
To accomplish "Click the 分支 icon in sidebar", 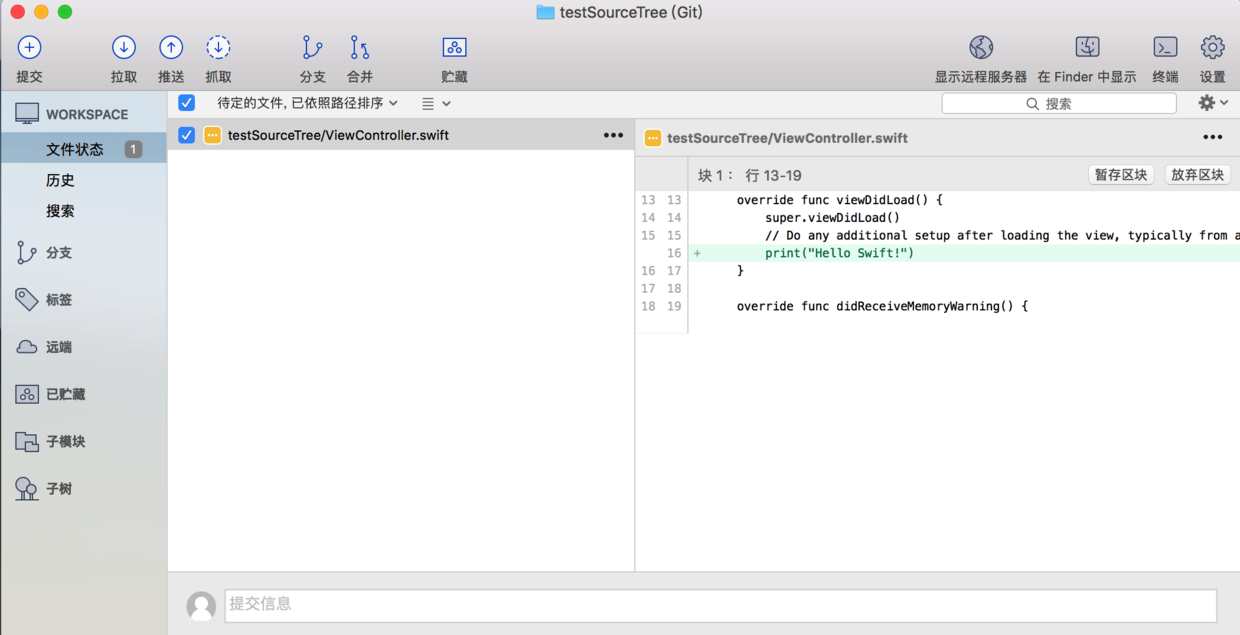I will 27,253.
